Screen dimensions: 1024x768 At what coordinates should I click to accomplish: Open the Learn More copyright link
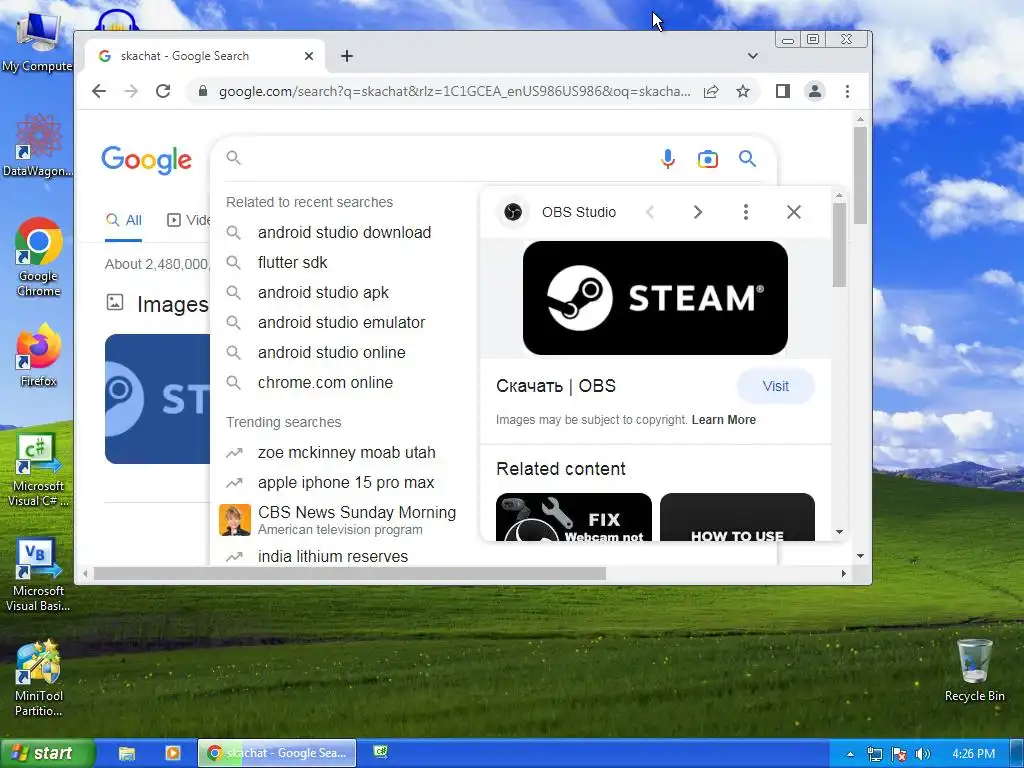click(724, 420)
